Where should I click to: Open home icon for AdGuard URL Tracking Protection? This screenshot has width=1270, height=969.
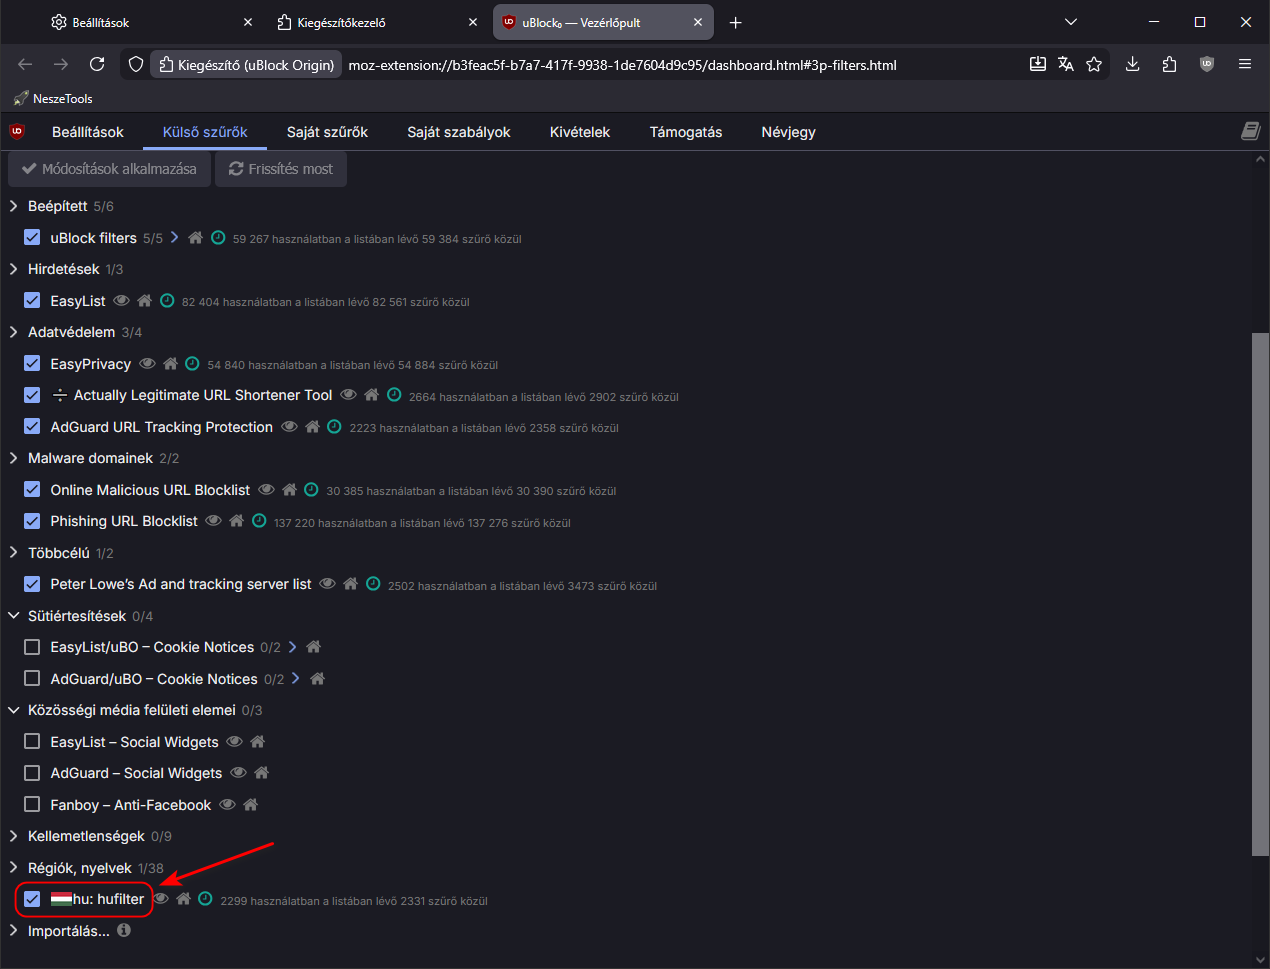point(312,427)
